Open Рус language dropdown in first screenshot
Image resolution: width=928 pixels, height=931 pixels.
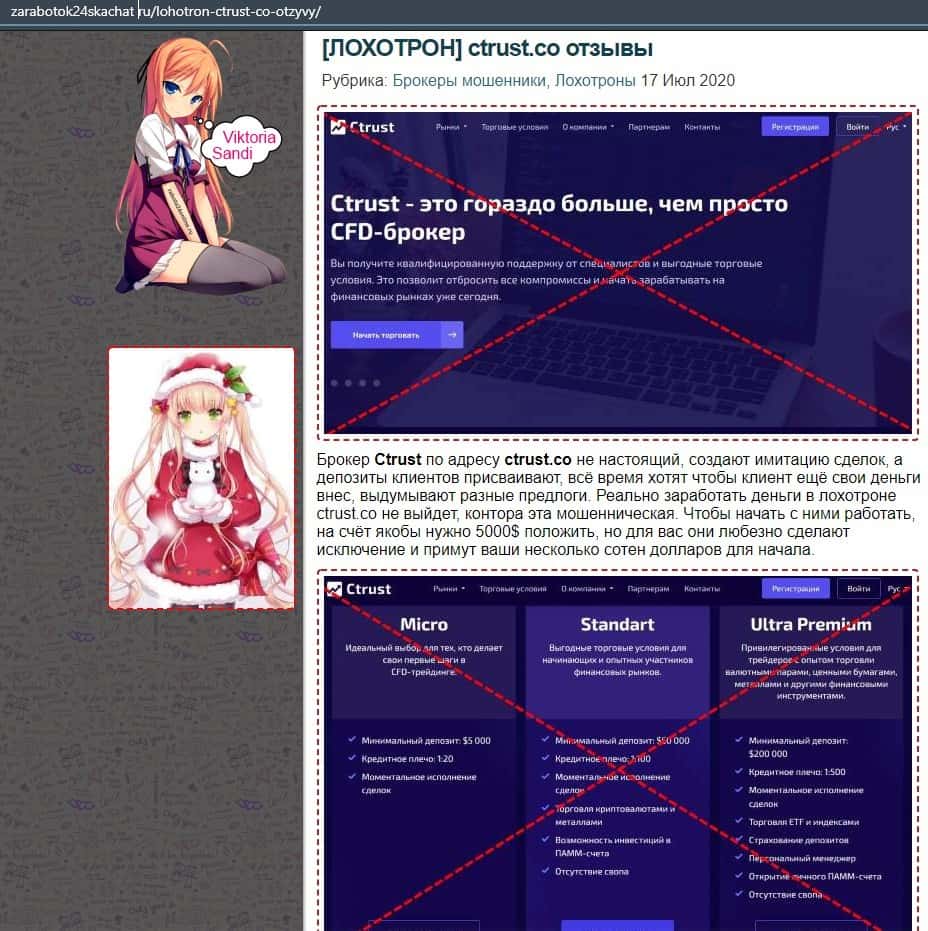click(896, 127)
